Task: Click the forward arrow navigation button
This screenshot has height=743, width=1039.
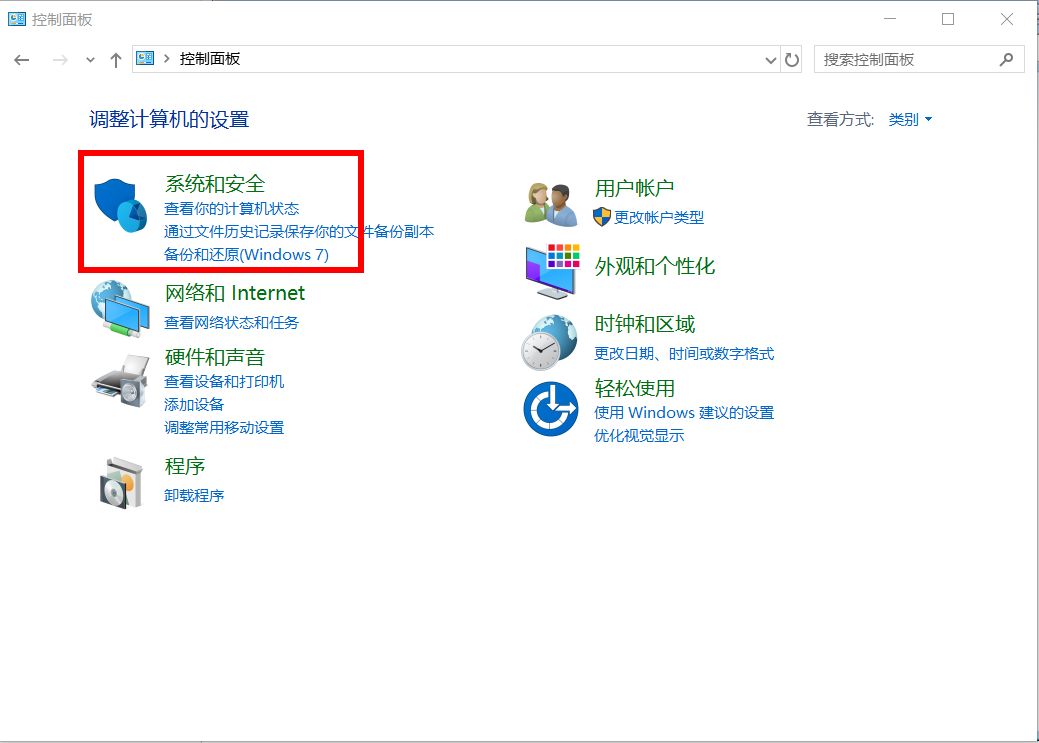Action: click(x=60, y=60)
